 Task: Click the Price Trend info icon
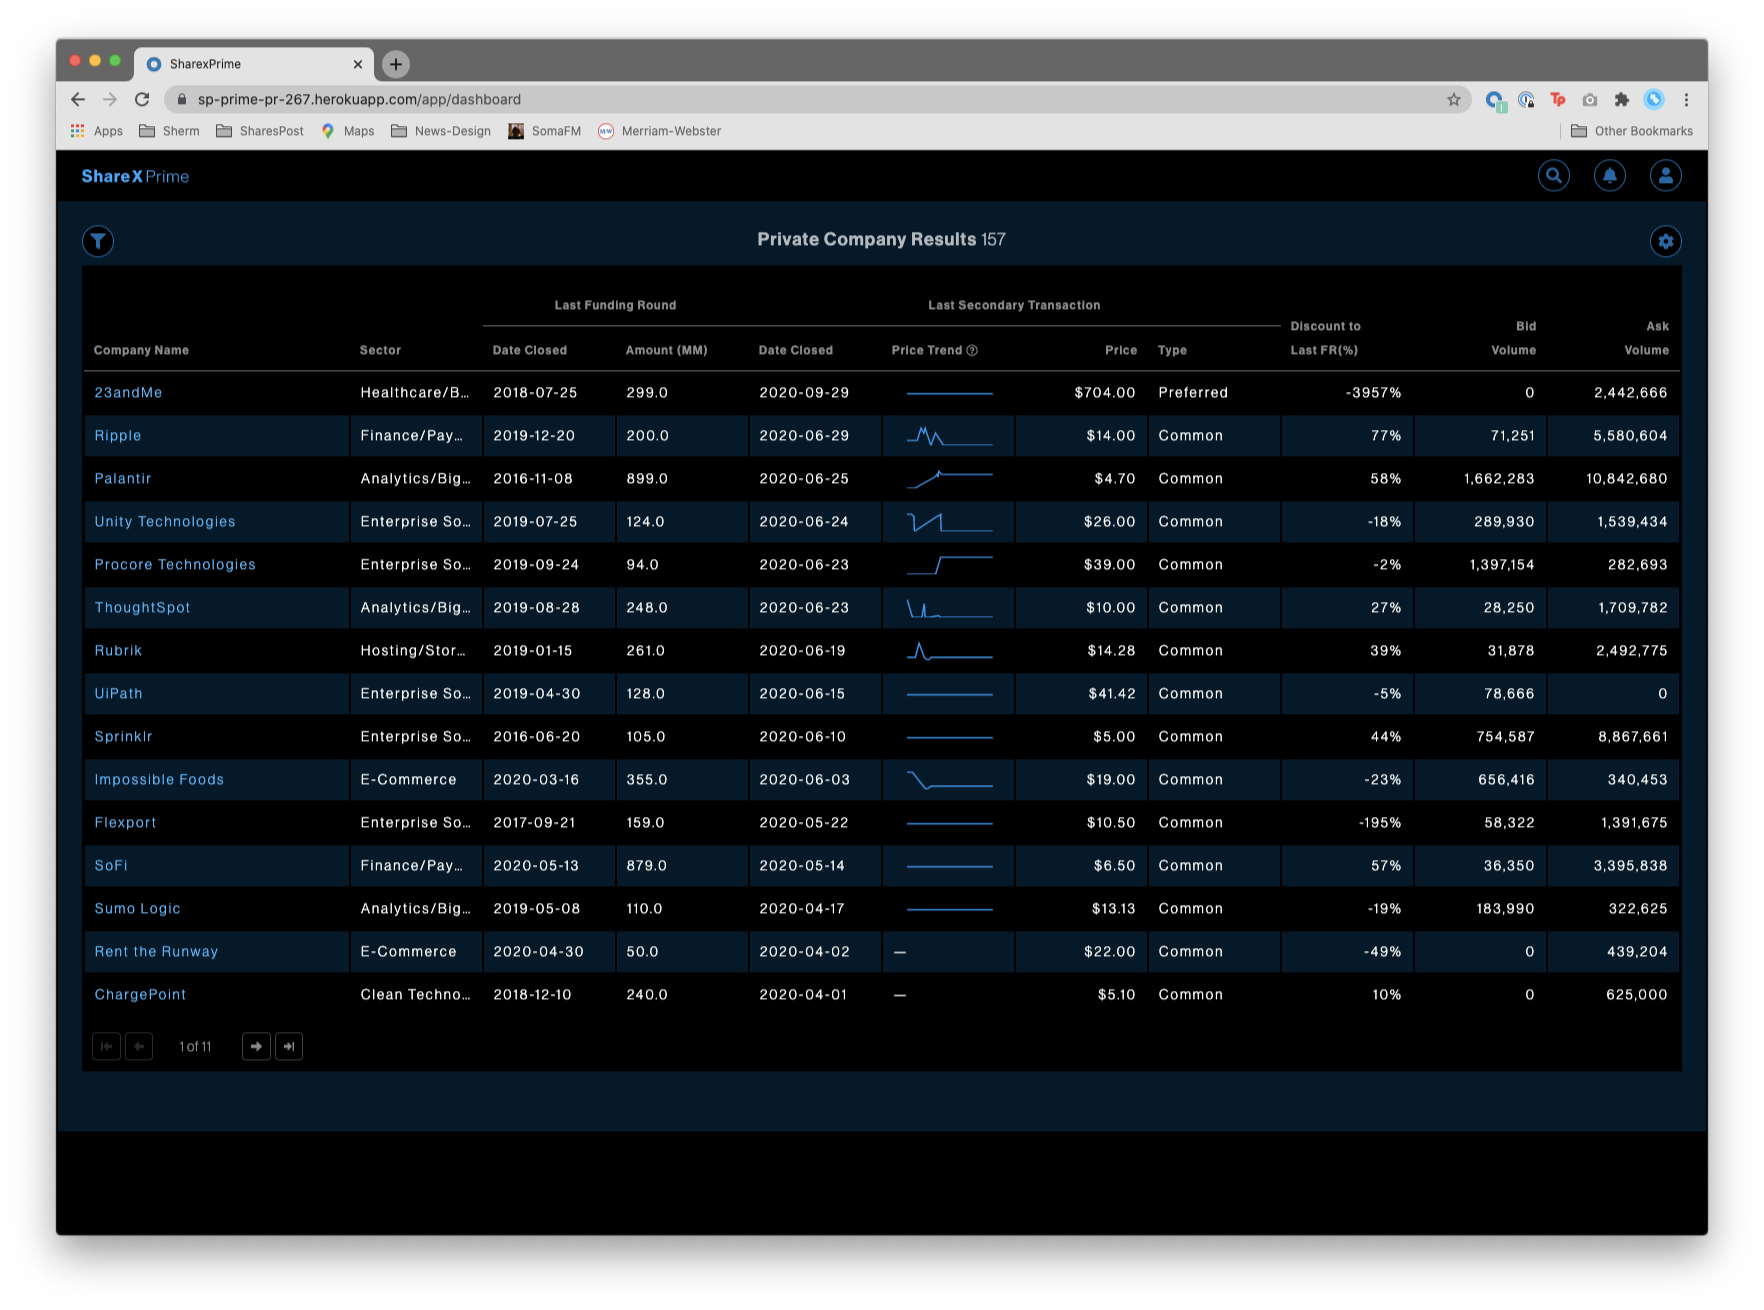coord(973,350)
